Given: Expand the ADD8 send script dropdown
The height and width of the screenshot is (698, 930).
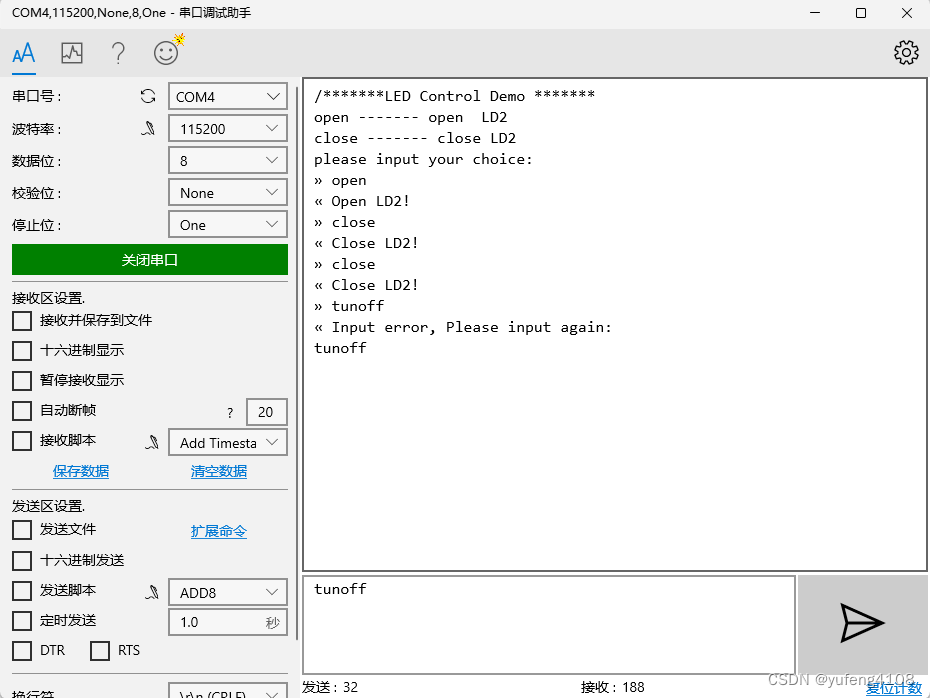Looking at the screenshot, I should pyautogui.click(x=228, y=592).
